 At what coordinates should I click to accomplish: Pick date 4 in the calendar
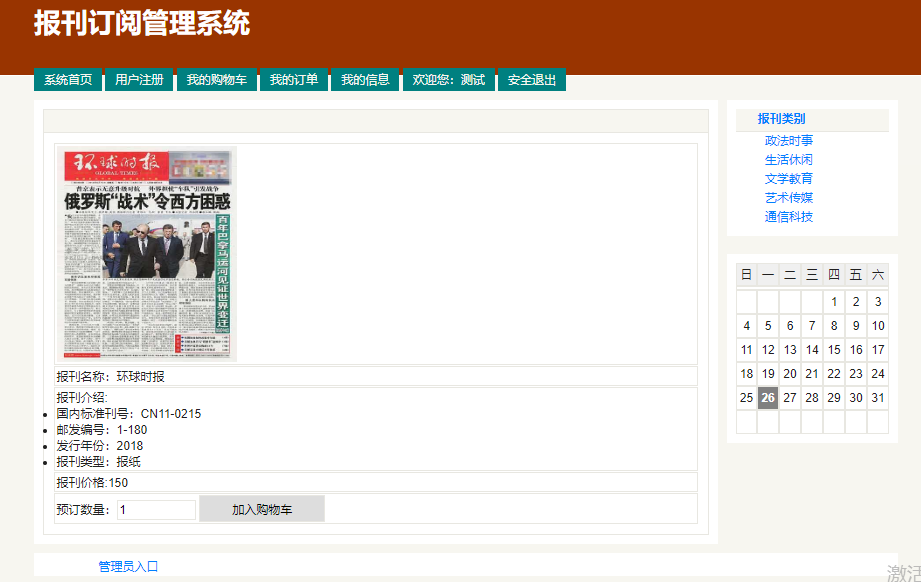tap(747, 326)
